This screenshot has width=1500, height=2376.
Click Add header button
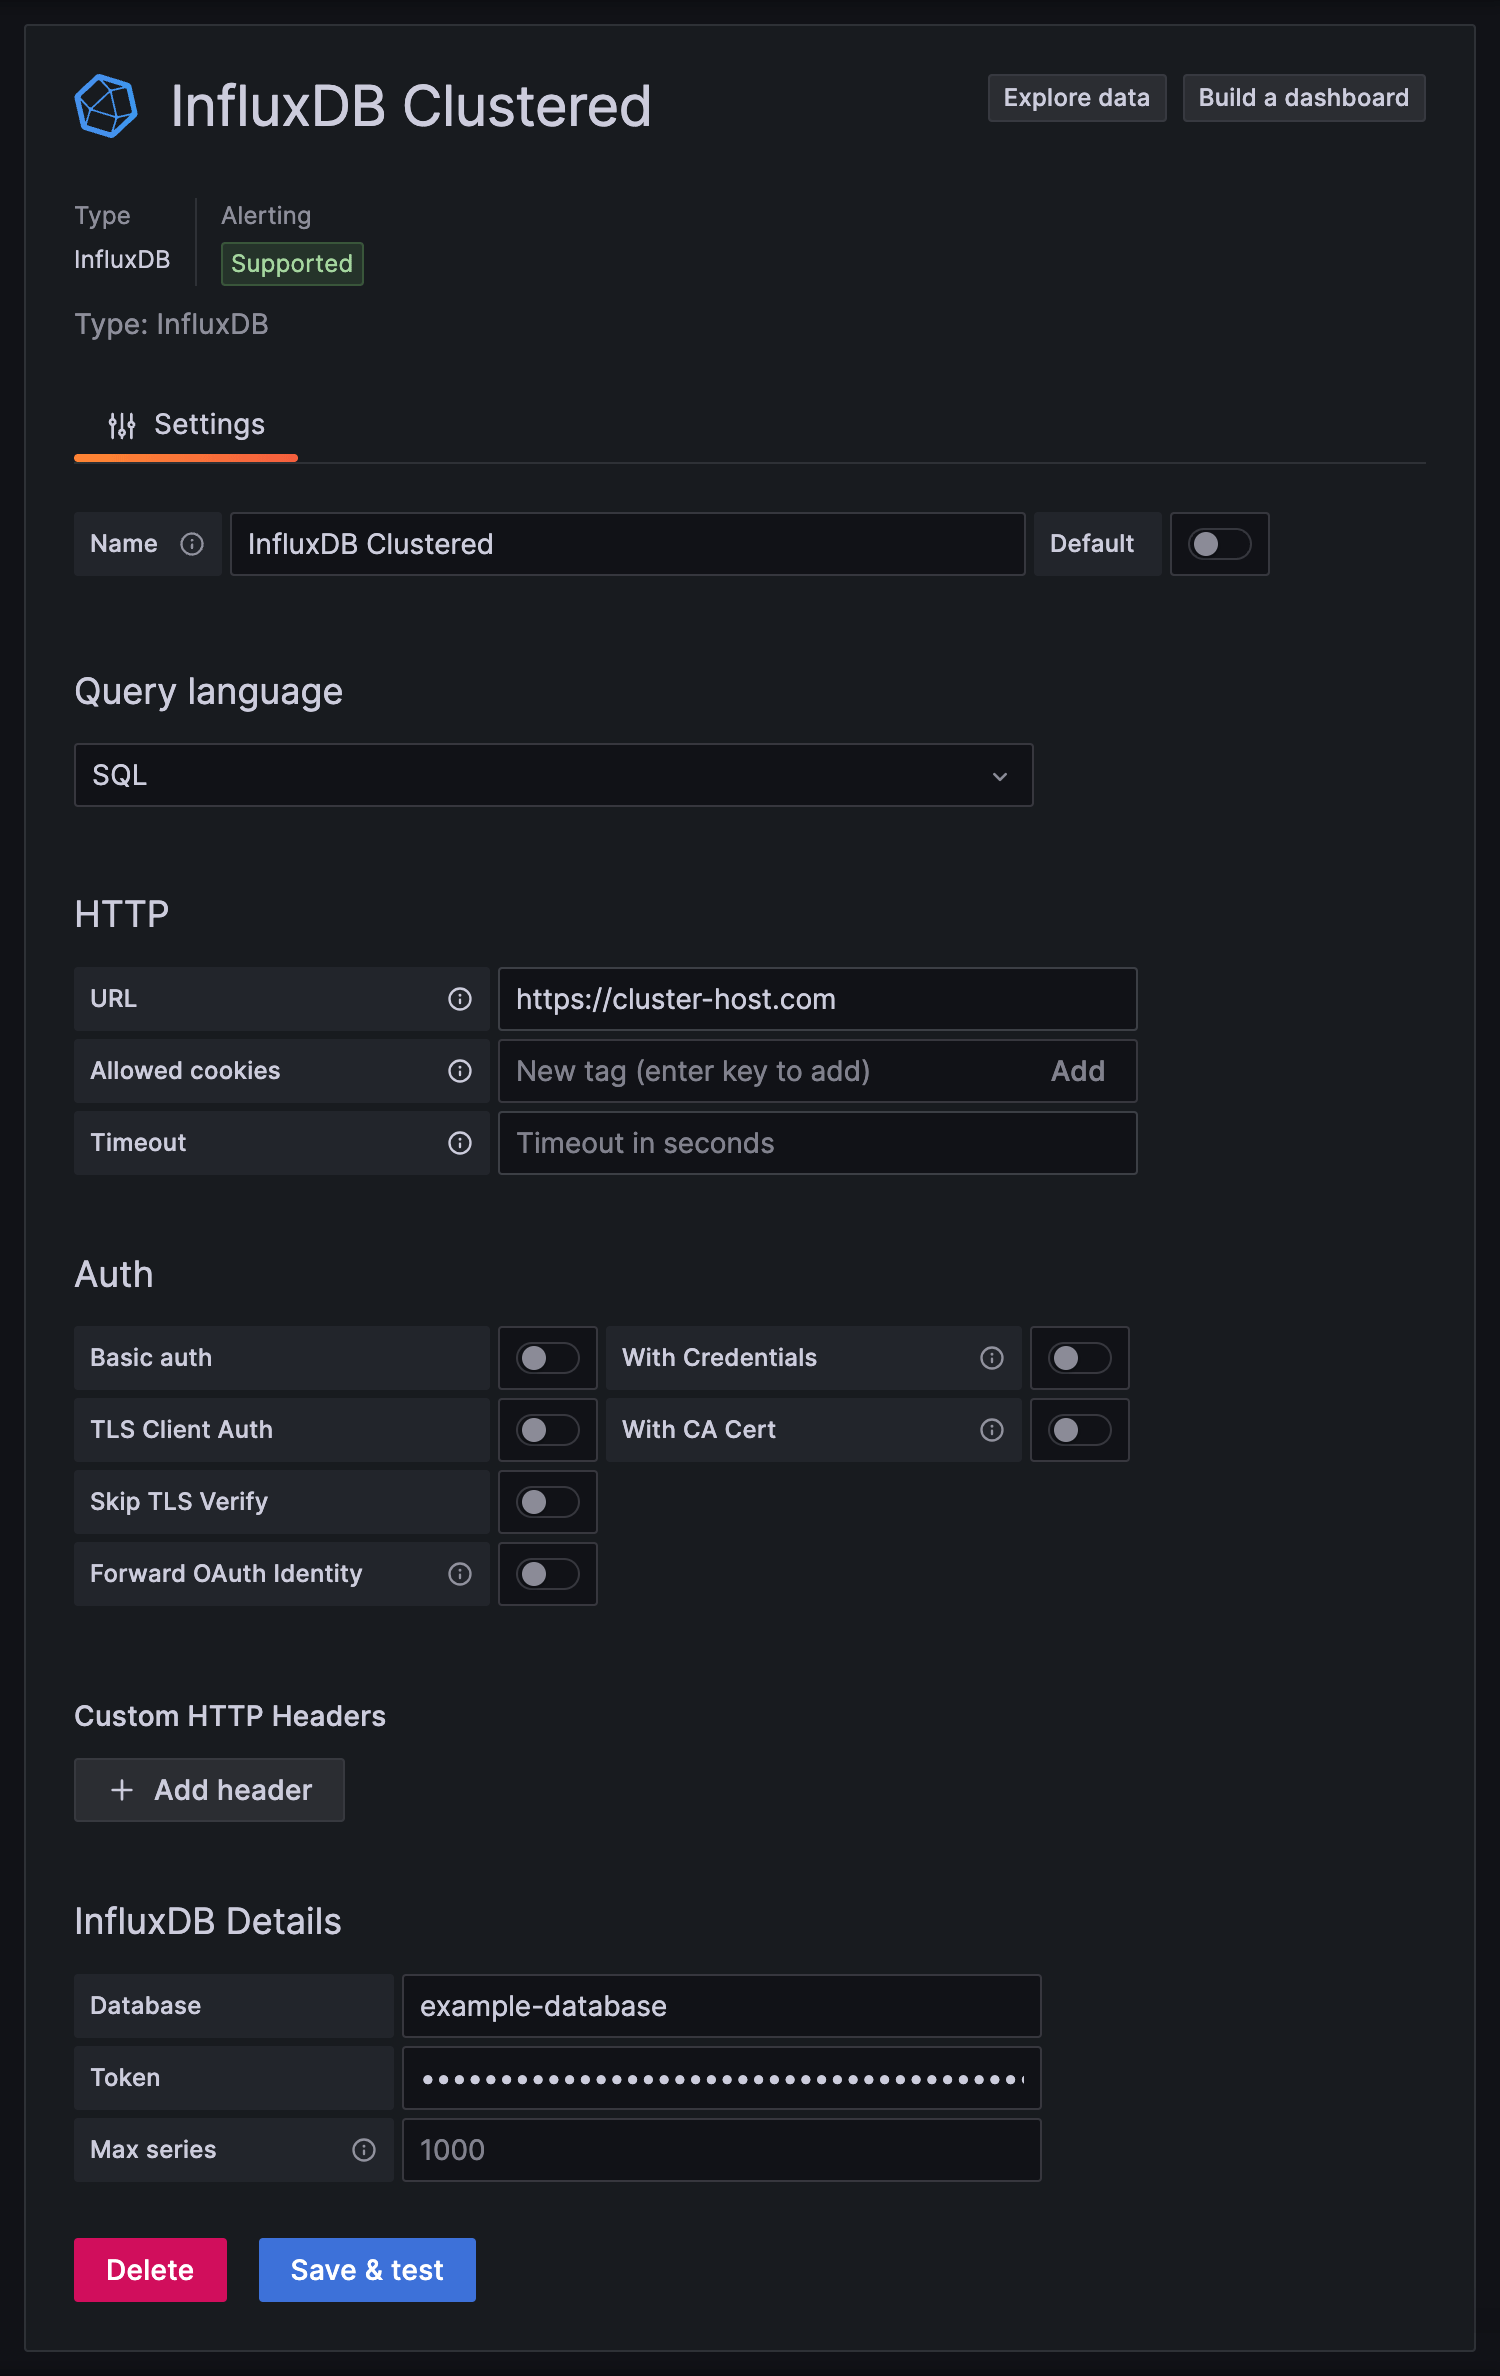tap(210, 1790)
